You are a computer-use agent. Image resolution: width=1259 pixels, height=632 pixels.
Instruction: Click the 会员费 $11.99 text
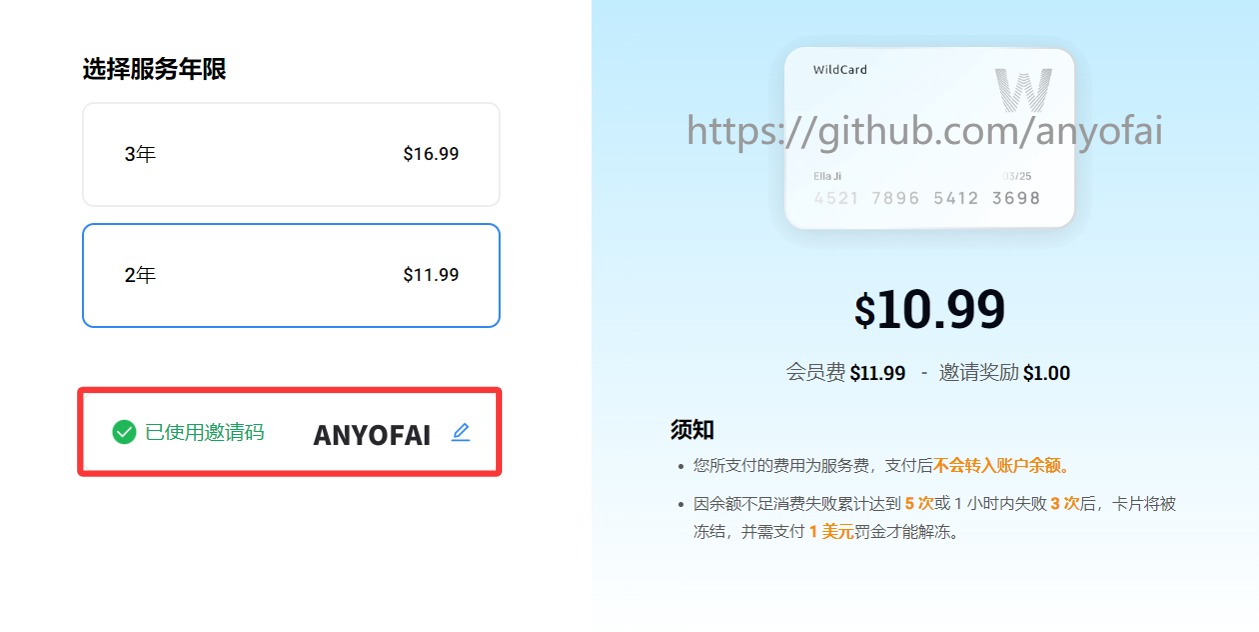point(846,373)
